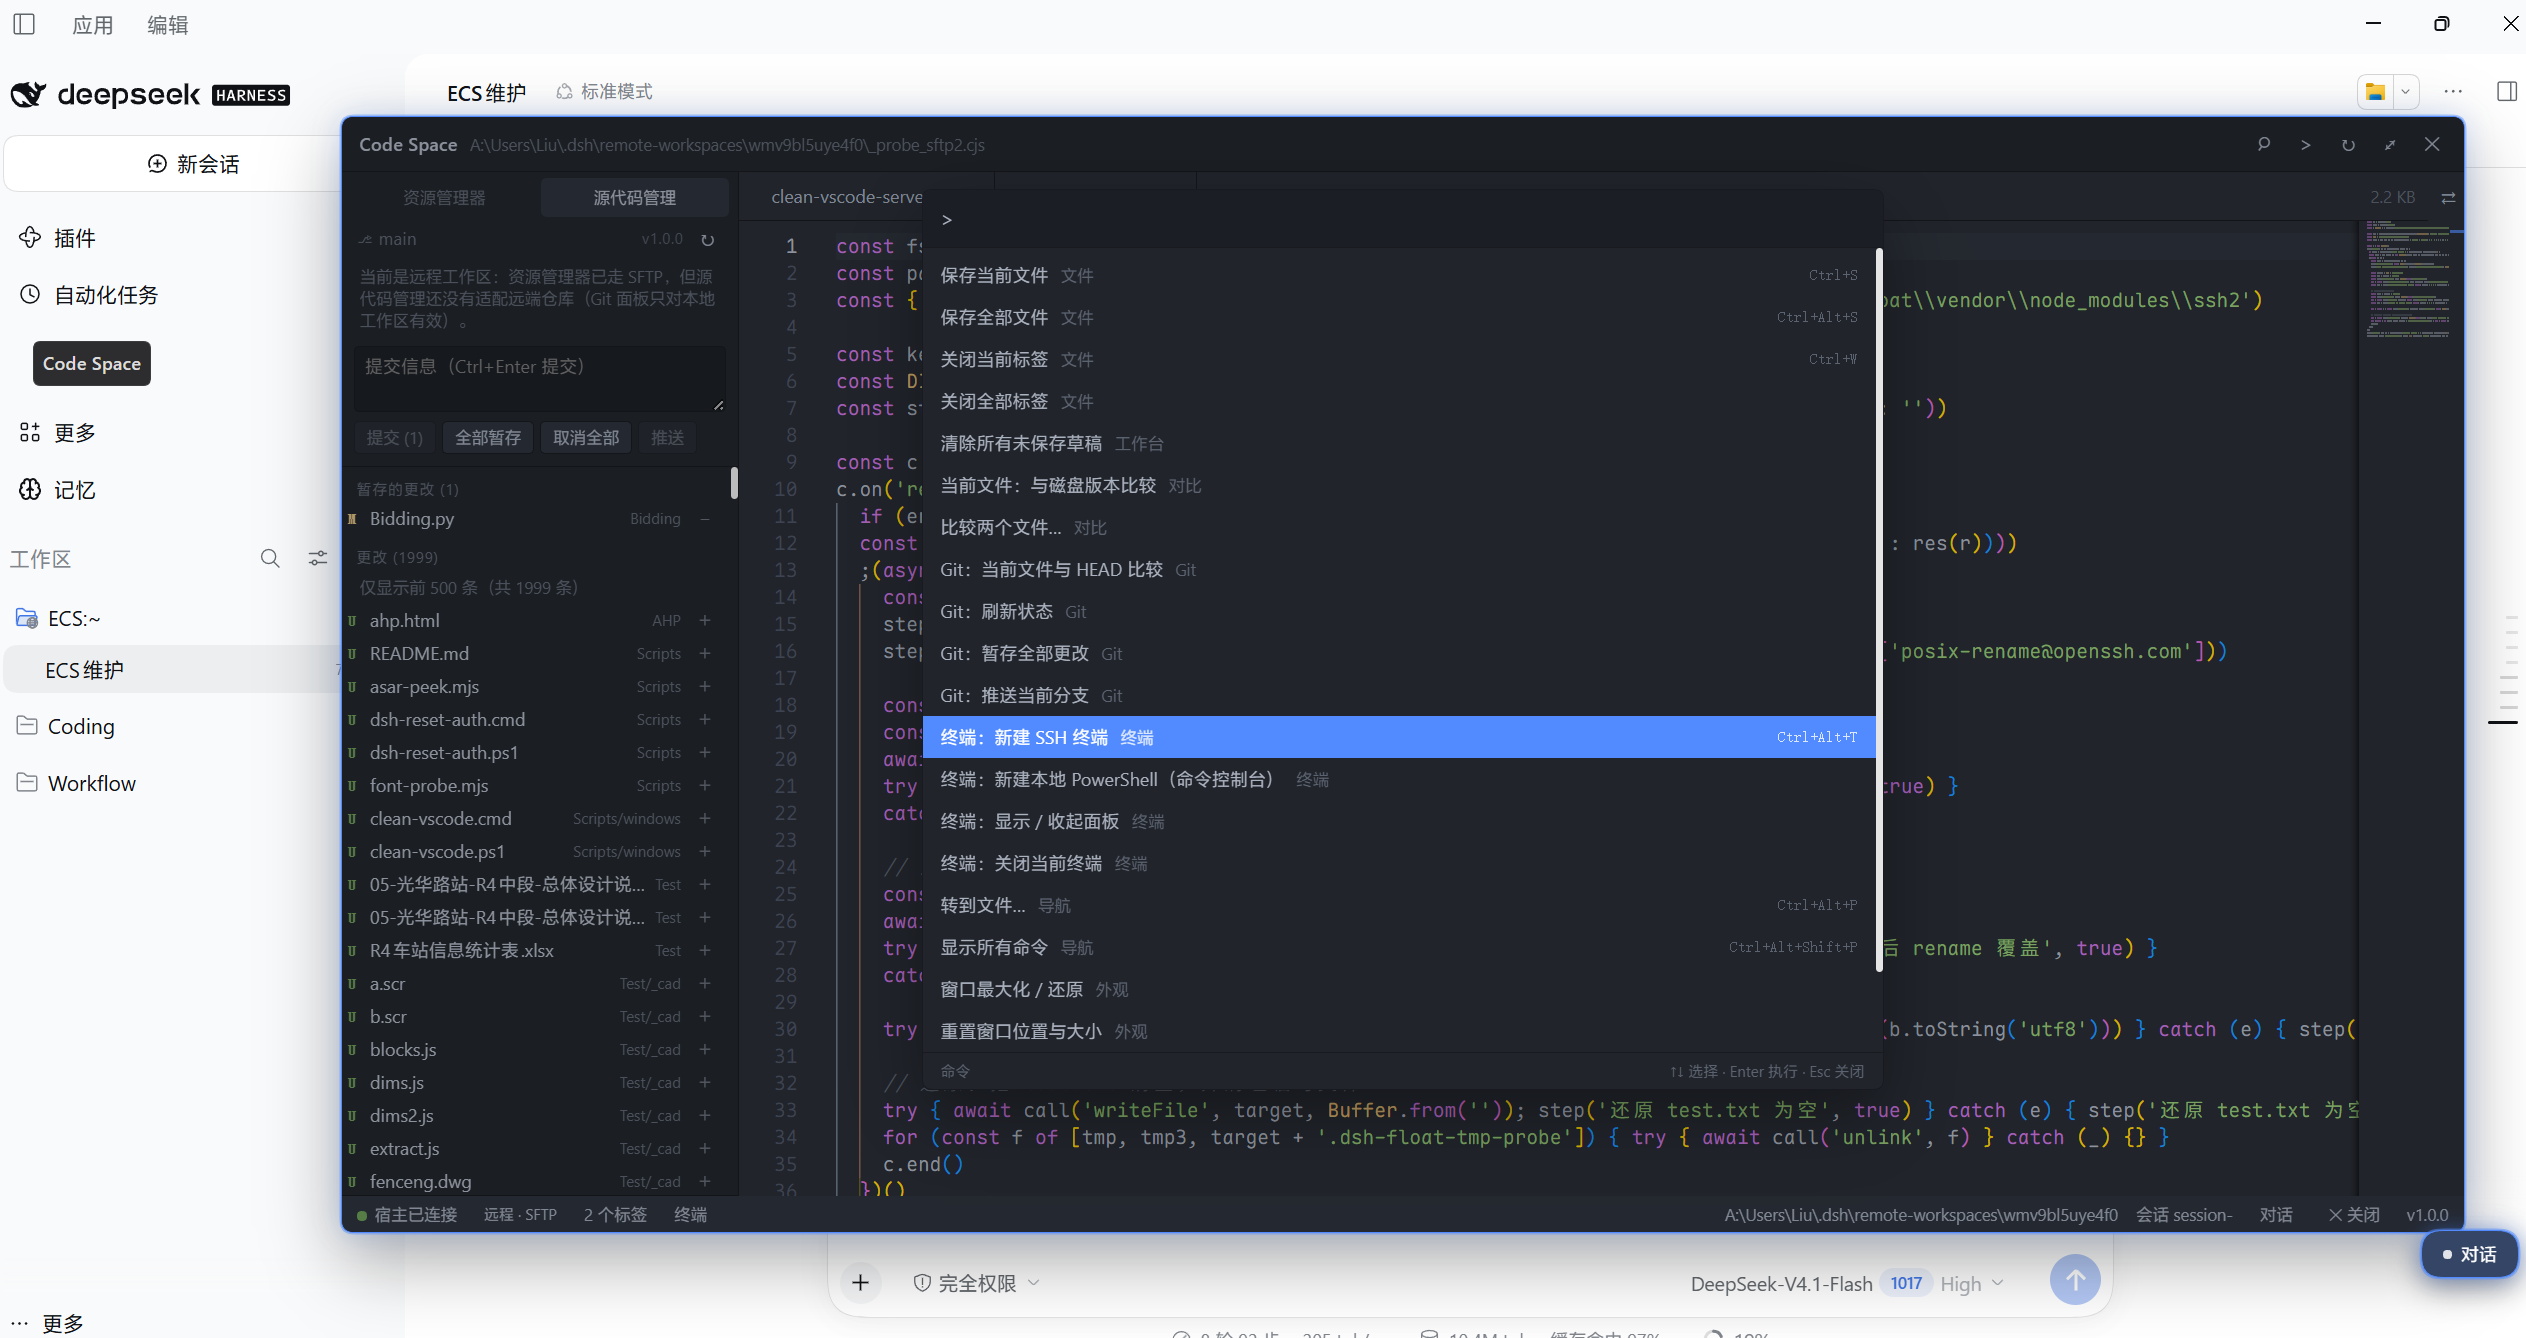Screen dimensions: 2526x1338
Task: Stage README.md with its plus icon
Action: [x=705, y=654]
